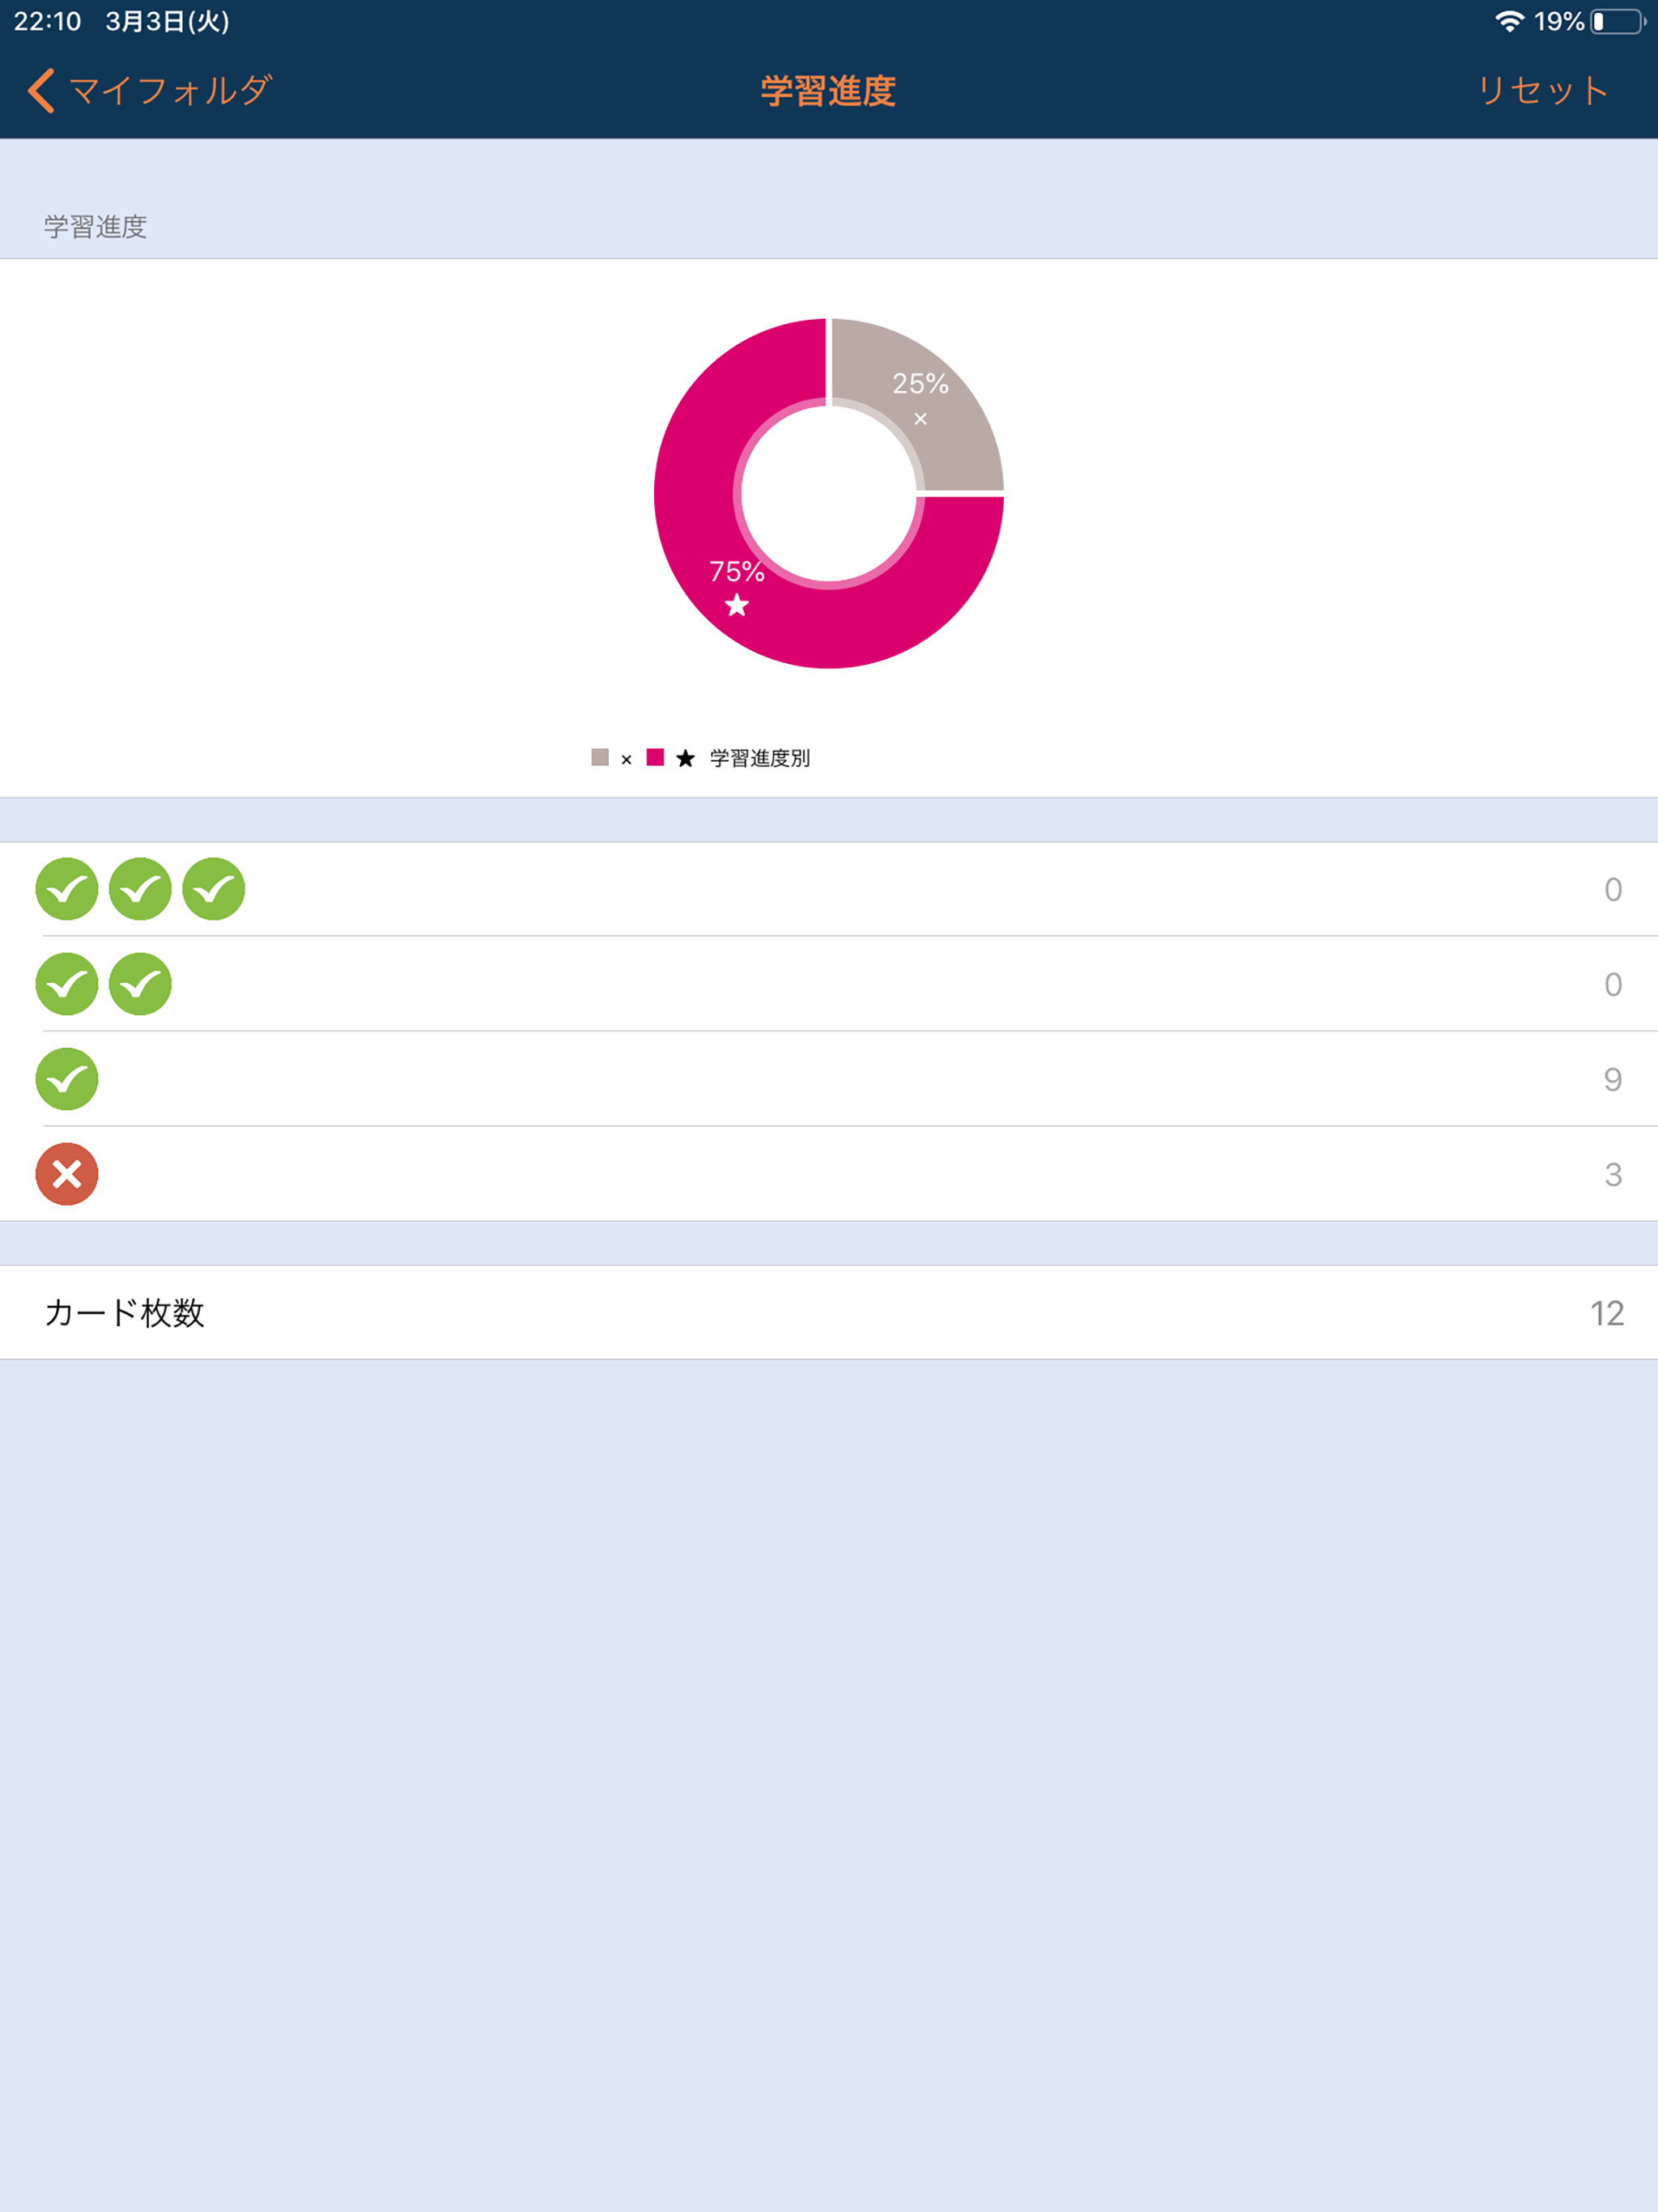Select the カード枚数 row
Image resolution: width=1658 pixels, height=2212 pixels.
(x=829, y=1312)
